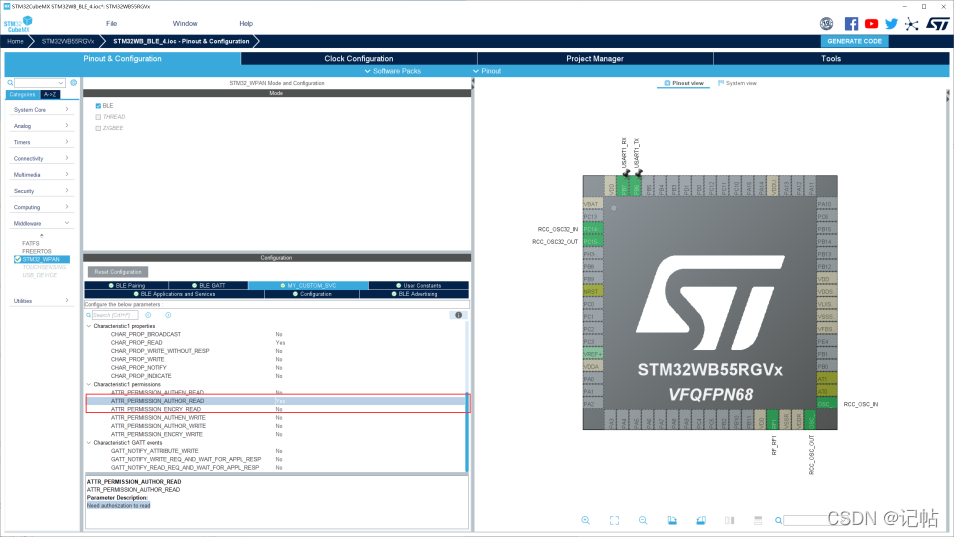Click GENERATE CODE button
The width and height of the screenshot is (954, 537).
coord(854,41)
